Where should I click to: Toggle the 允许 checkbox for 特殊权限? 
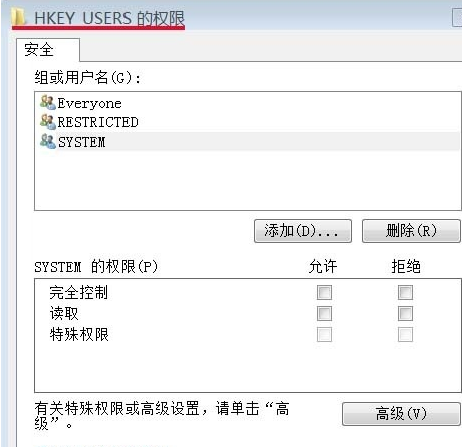pyautogui.click(x=324, y=334)
